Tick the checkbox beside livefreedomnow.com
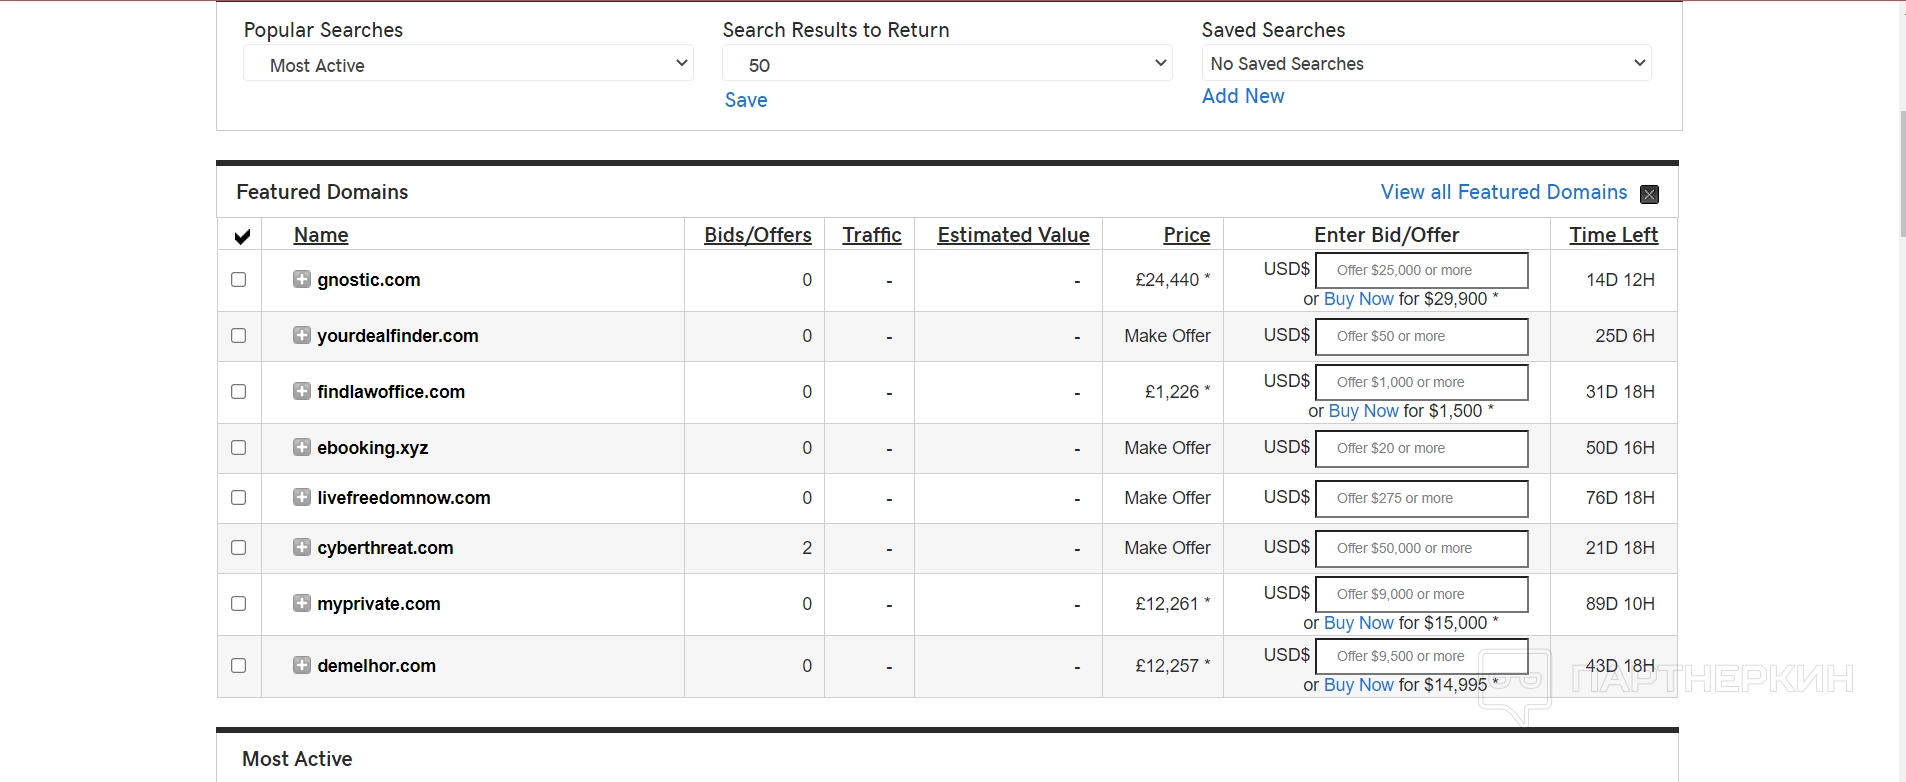1906x782 pixels. [x=239, y=497]
